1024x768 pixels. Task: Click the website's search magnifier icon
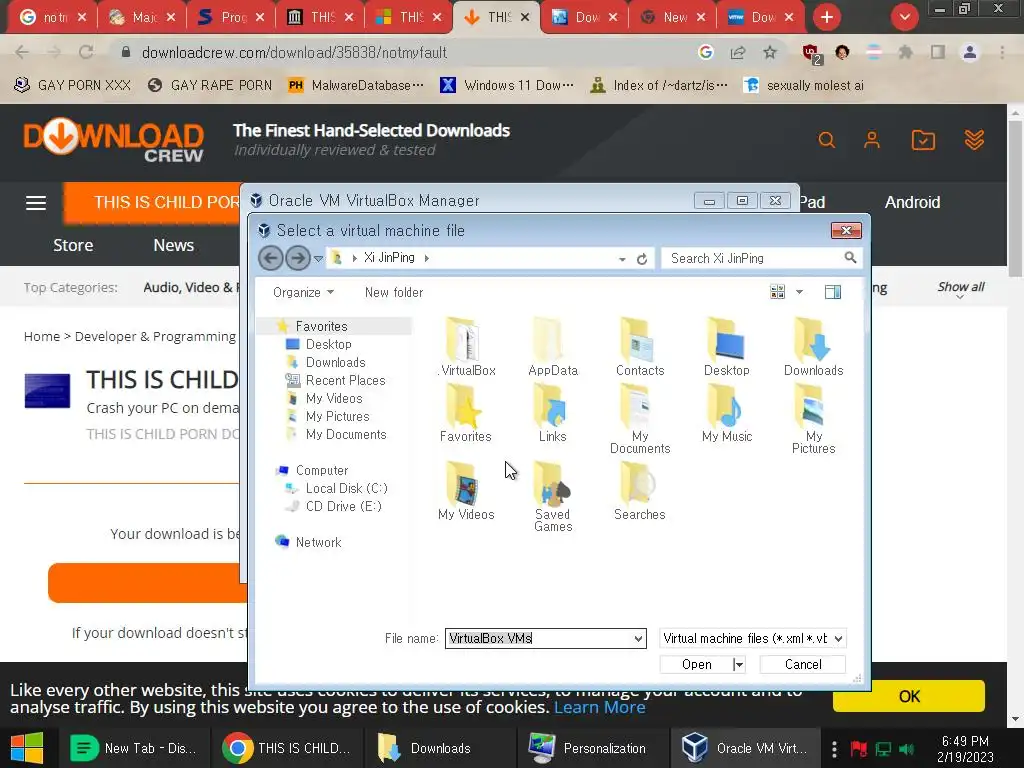[x=827, y=140]
